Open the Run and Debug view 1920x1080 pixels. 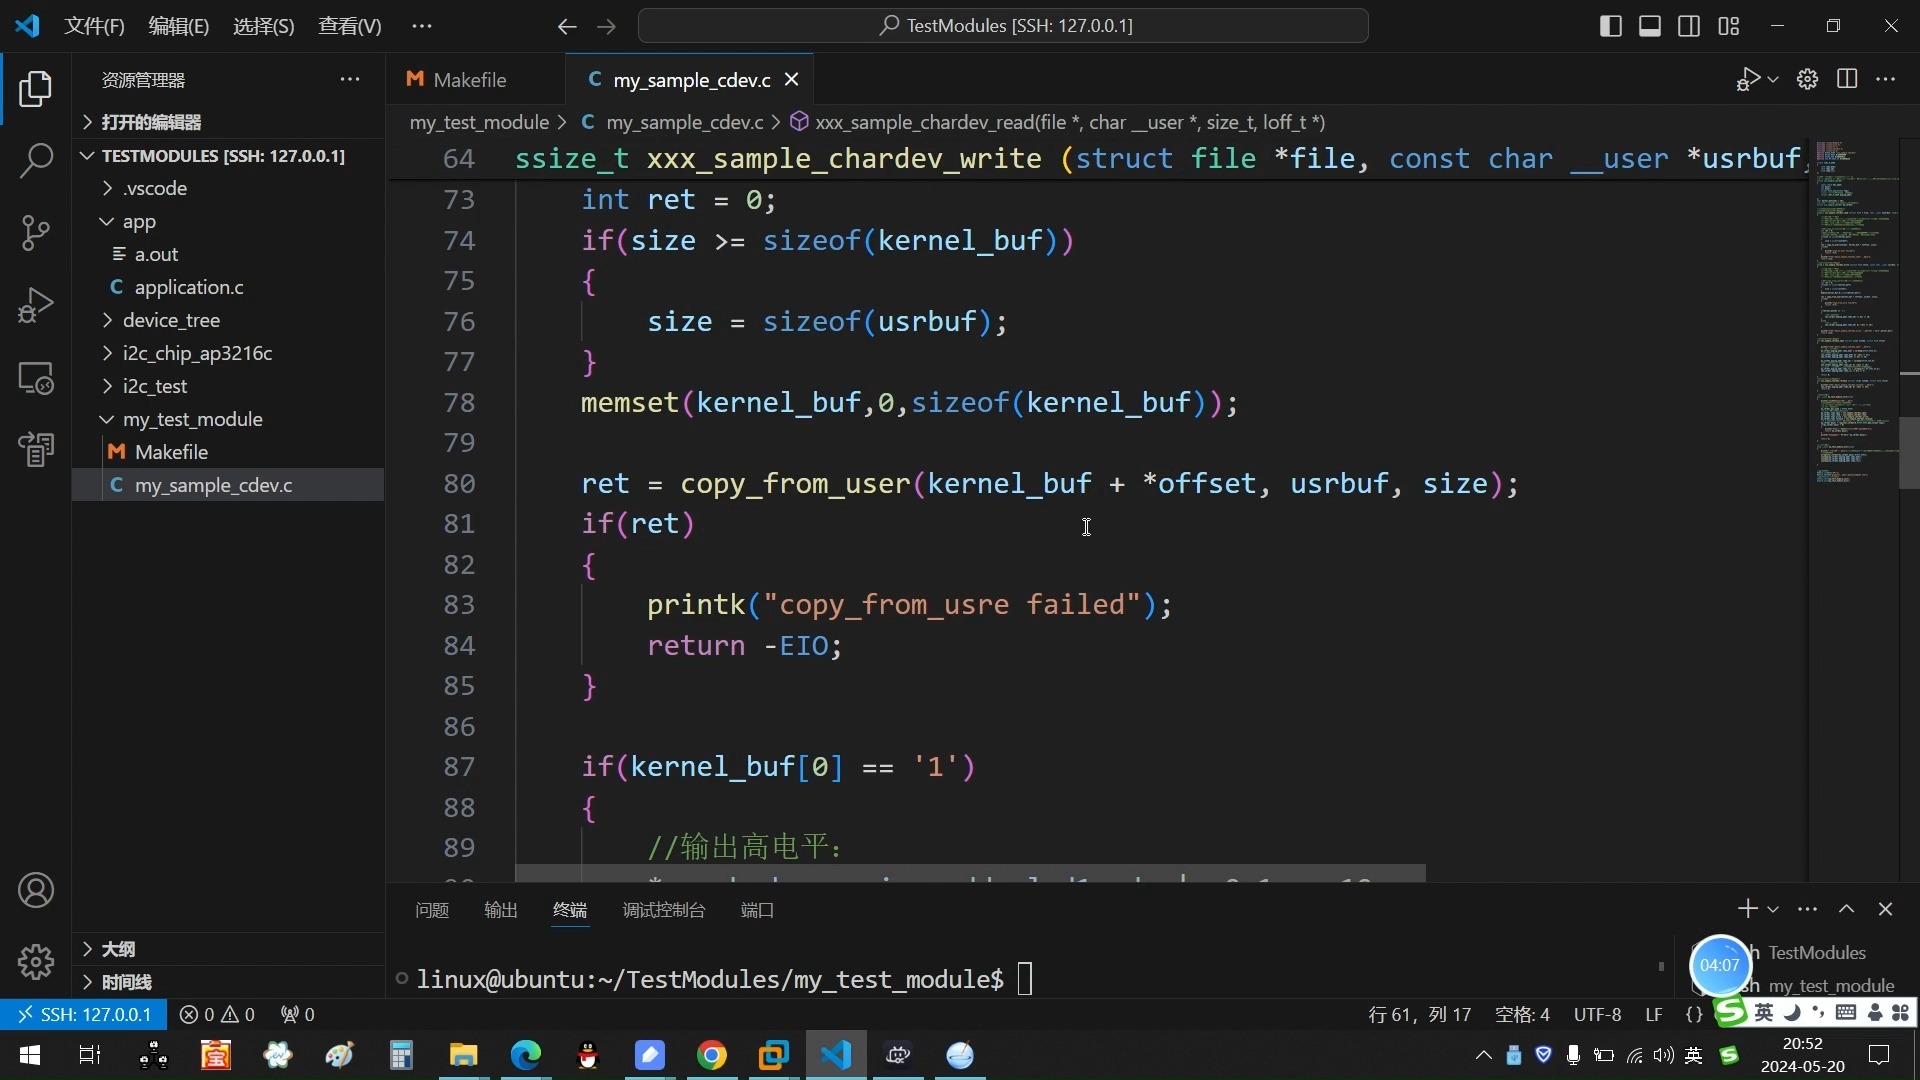click(x=36, y=305)
